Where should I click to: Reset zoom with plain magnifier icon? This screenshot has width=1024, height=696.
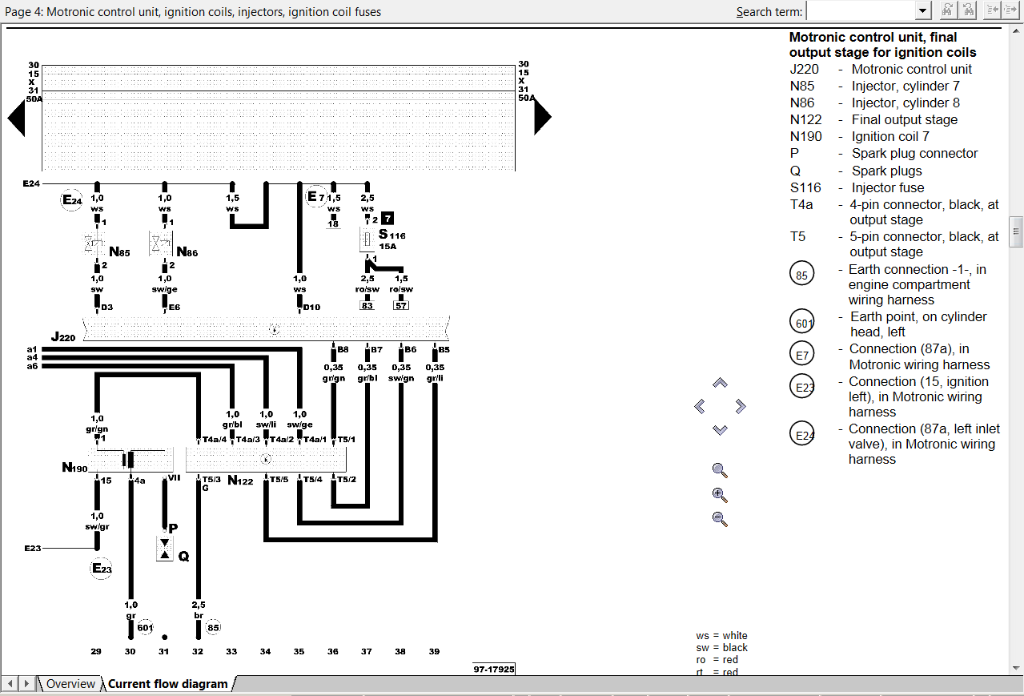tap(719, 470)
